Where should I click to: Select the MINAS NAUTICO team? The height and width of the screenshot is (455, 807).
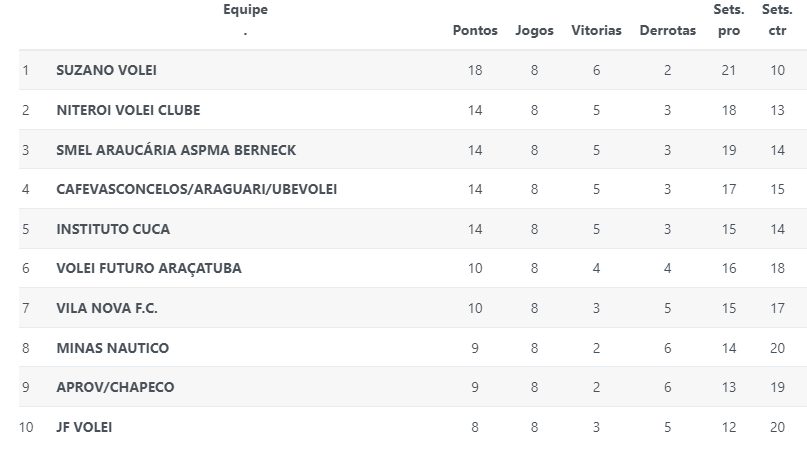[112, 348]
